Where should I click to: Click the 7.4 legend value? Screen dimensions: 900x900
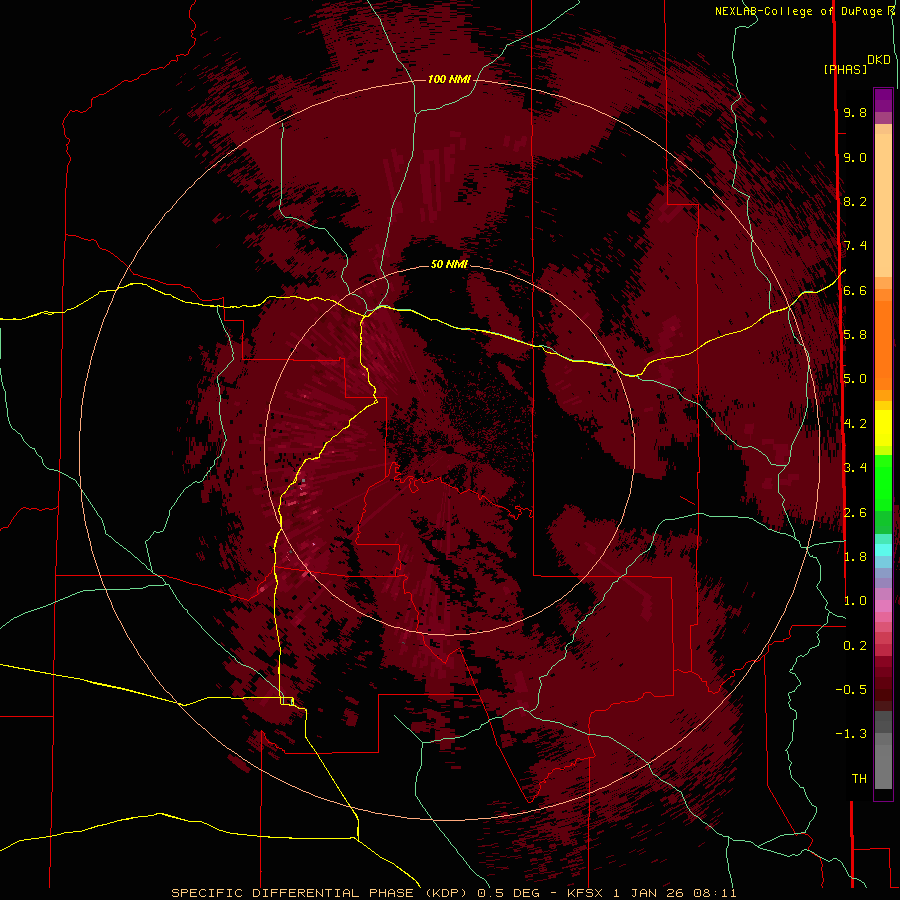click(x=855, y=246)
